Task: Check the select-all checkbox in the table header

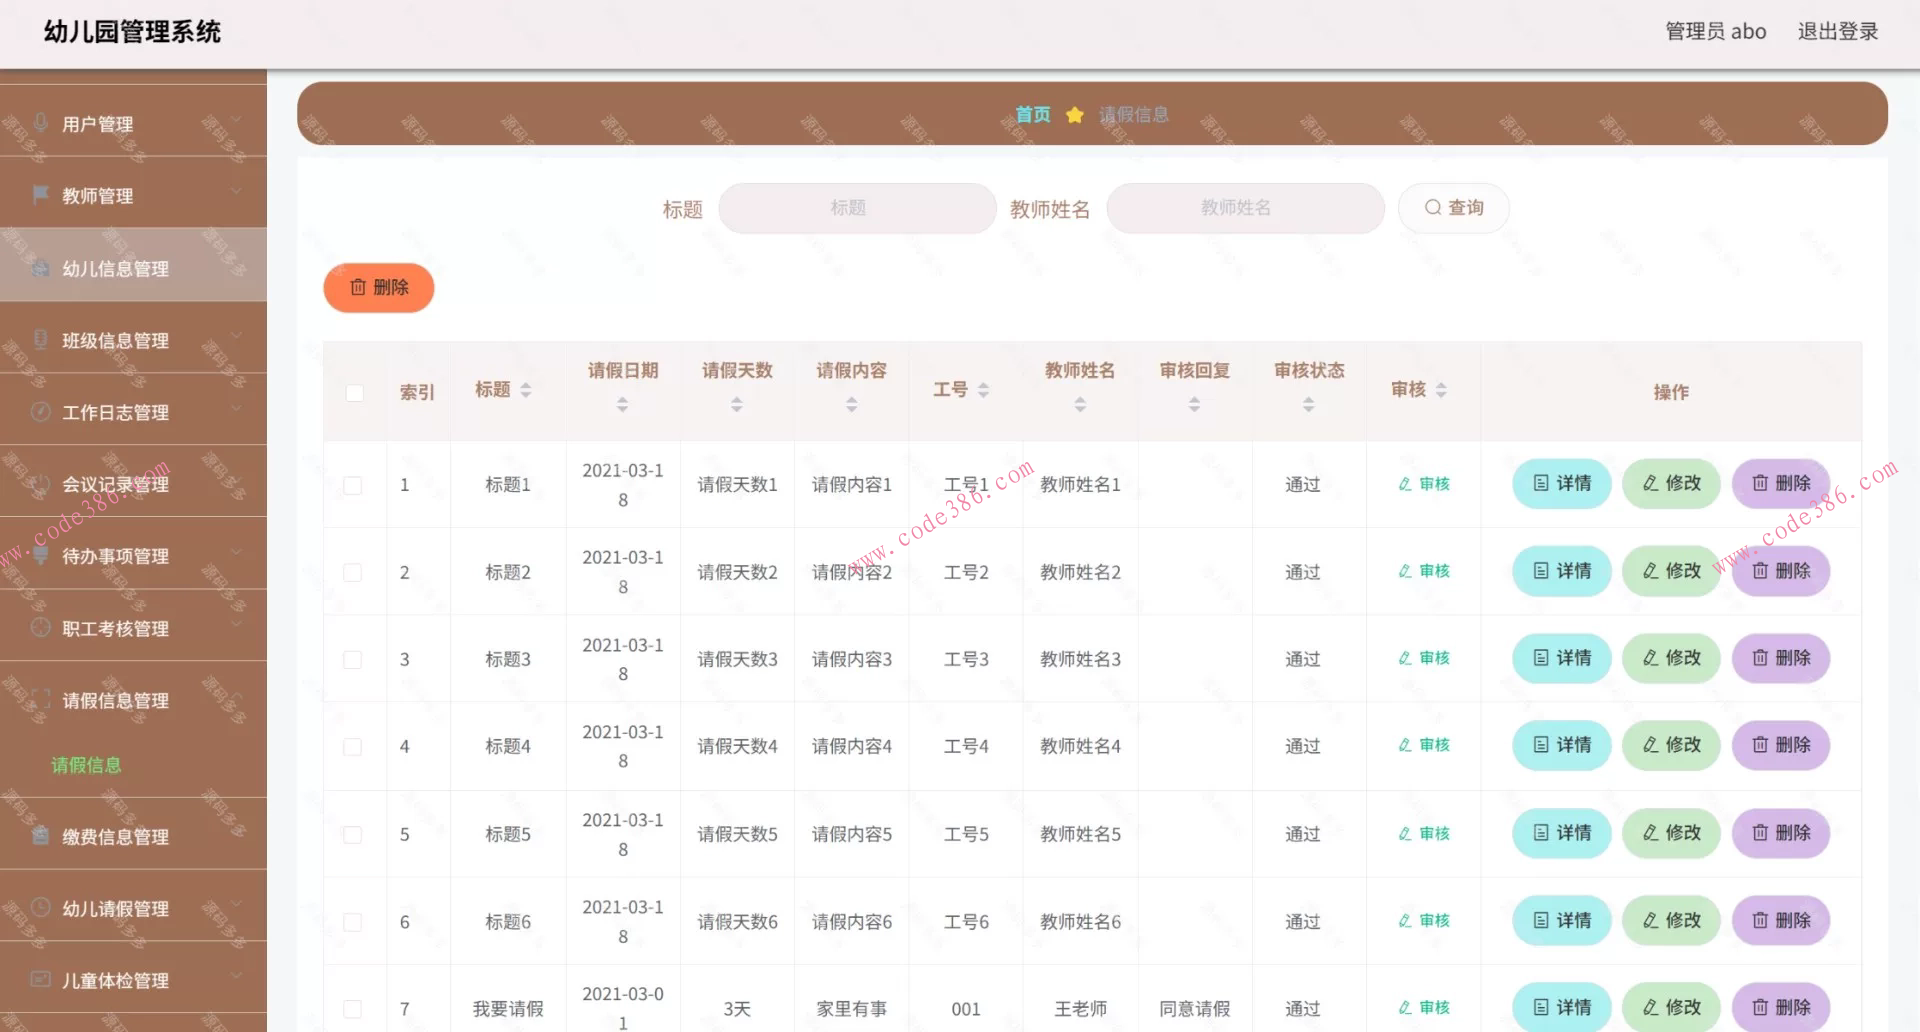Action: (x=354, y=393)
